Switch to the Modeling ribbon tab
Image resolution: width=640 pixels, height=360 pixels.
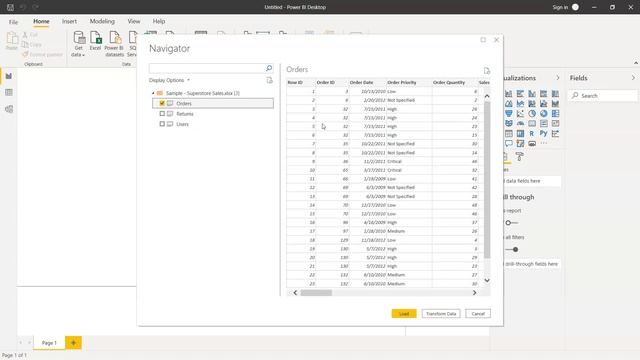click(x=102, y=21)
